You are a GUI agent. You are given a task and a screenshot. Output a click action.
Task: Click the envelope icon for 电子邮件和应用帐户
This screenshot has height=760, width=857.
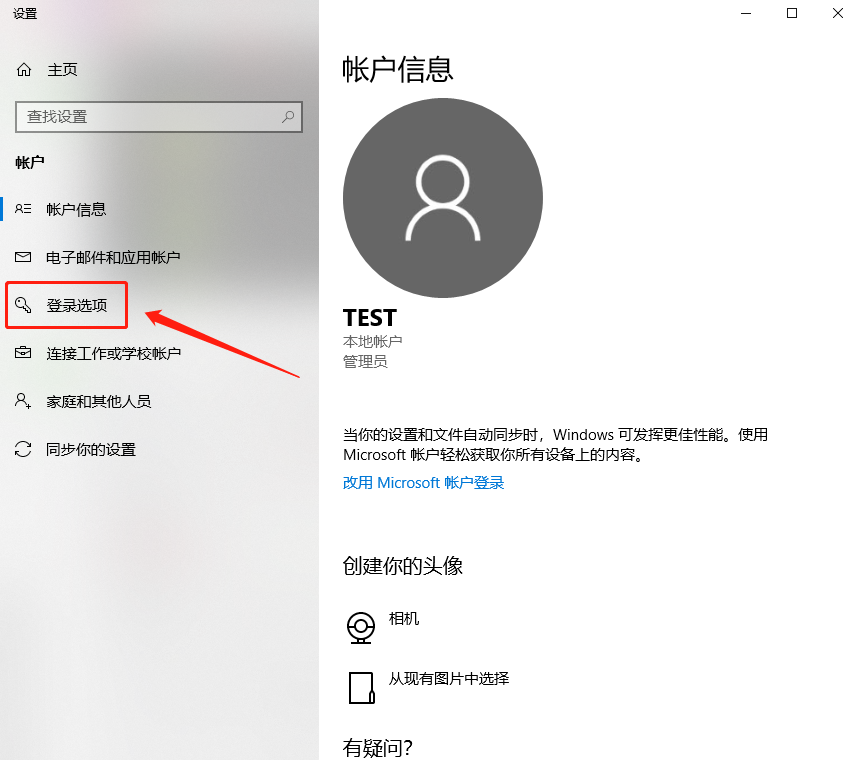[x=23, y=257]
